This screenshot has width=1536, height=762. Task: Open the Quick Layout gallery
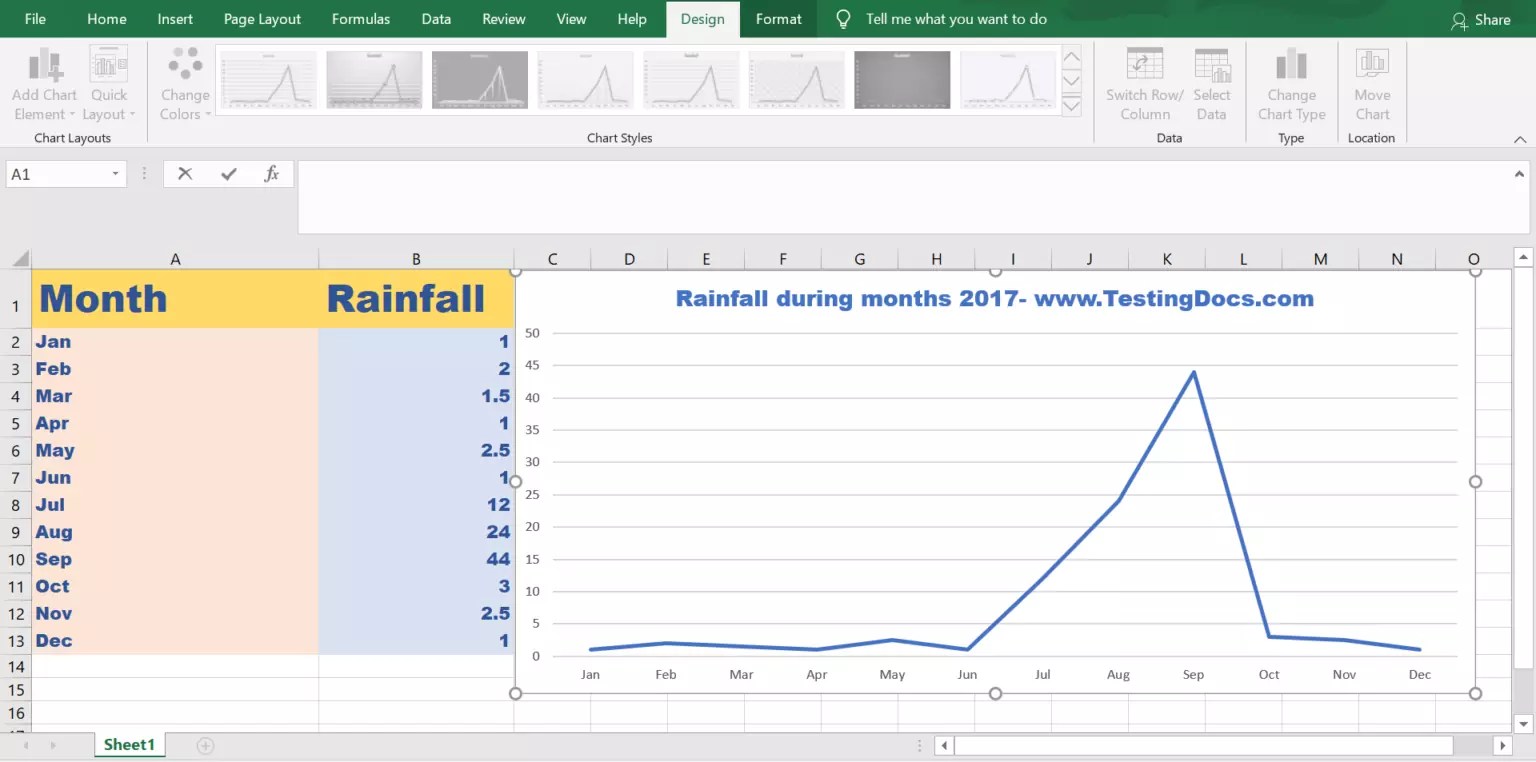(109, 83)
